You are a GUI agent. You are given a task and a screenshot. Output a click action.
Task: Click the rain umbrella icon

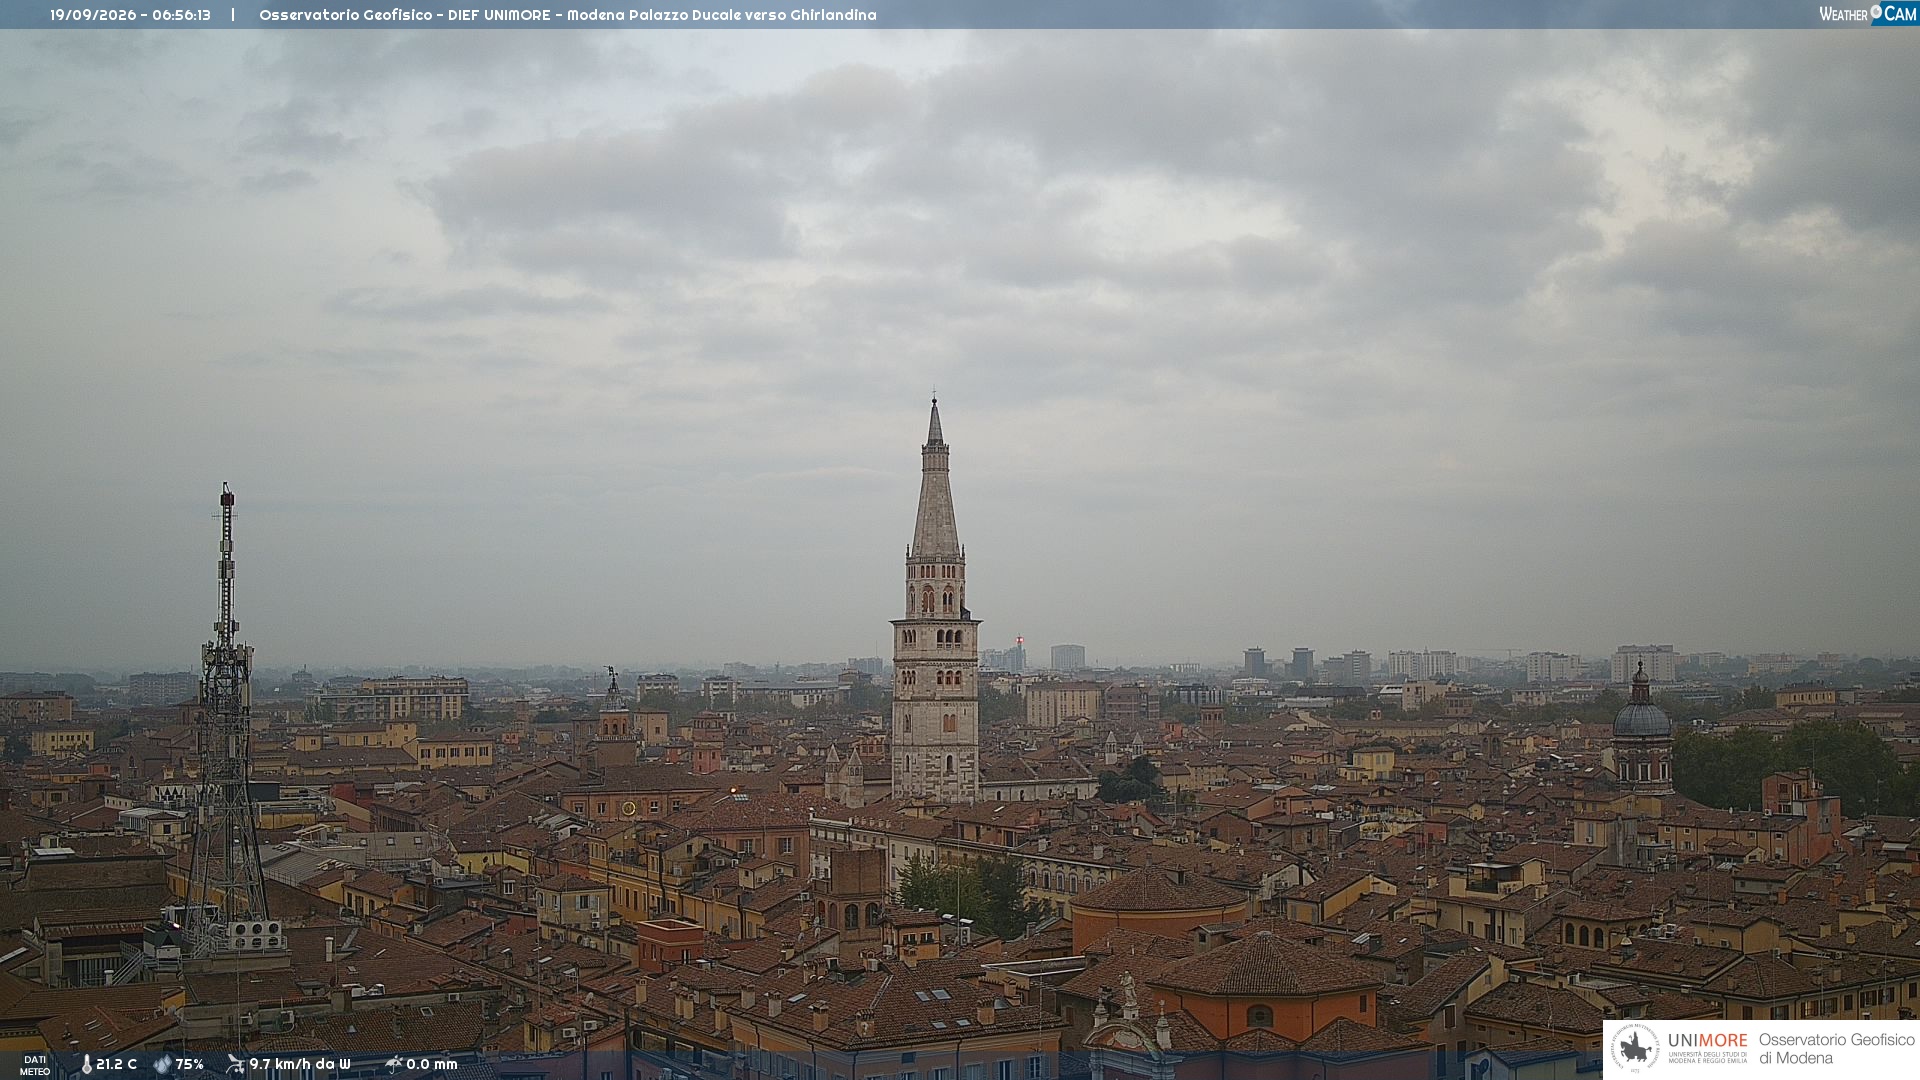393,1064
